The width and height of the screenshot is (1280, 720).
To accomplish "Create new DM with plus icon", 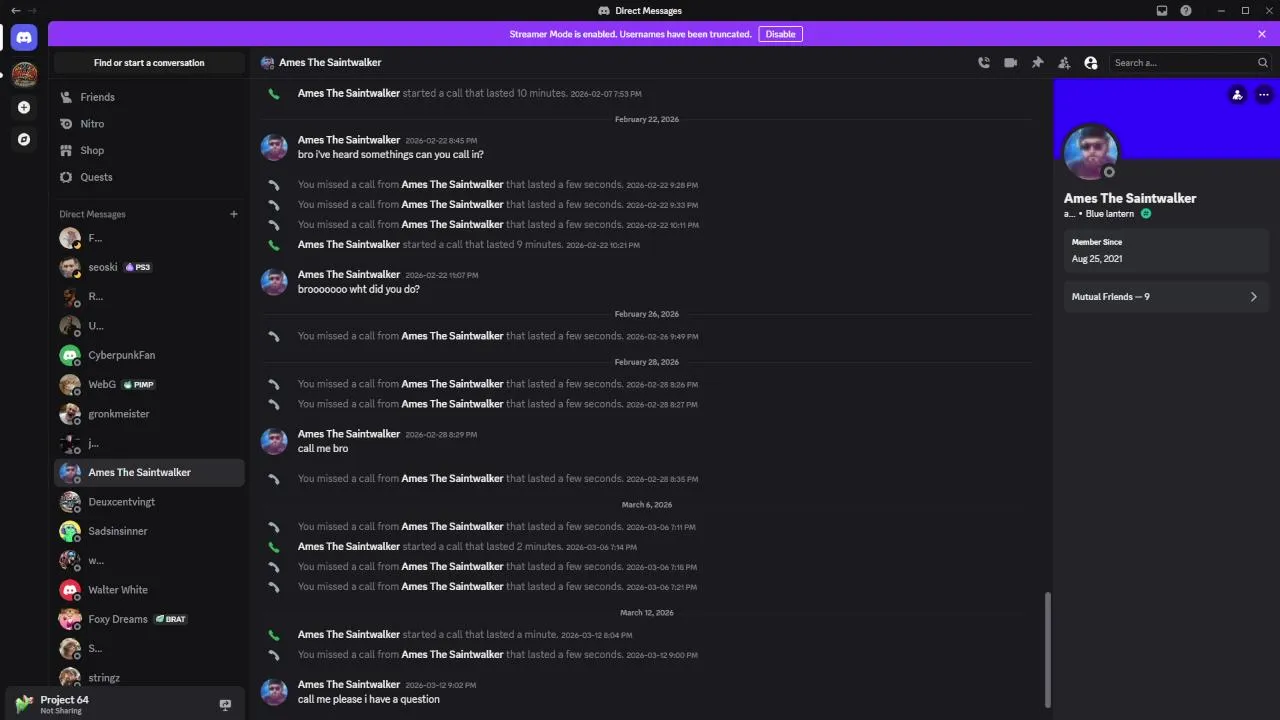I will [x=234, y=214].
